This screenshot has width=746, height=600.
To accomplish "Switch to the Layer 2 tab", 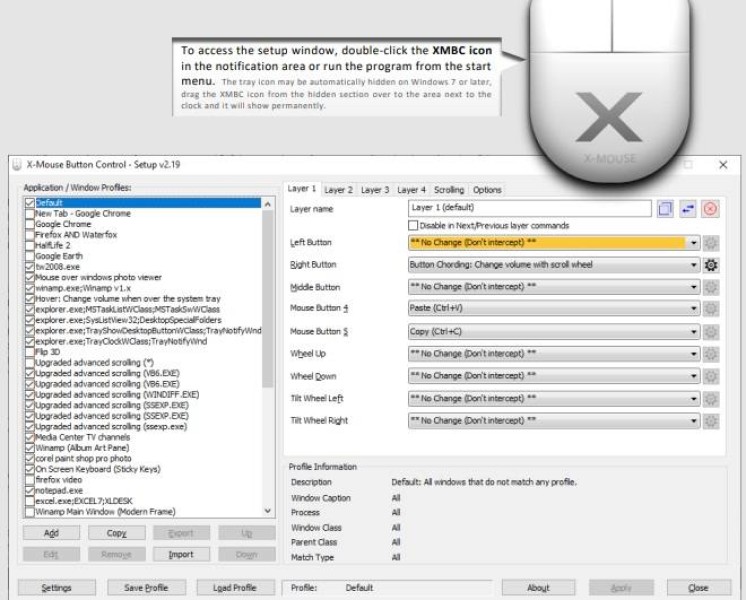I will tap(338, 190).
